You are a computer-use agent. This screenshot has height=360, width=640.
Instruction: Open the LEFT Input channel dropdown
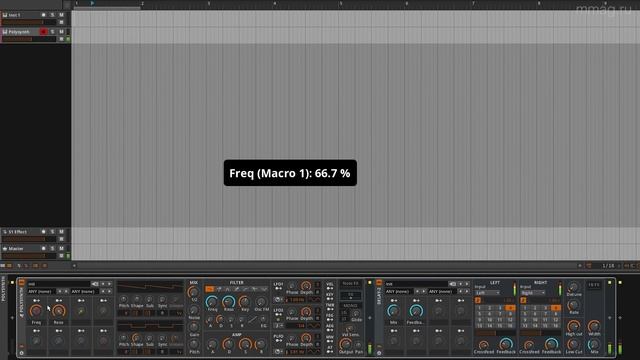click(x=487, y=293)
